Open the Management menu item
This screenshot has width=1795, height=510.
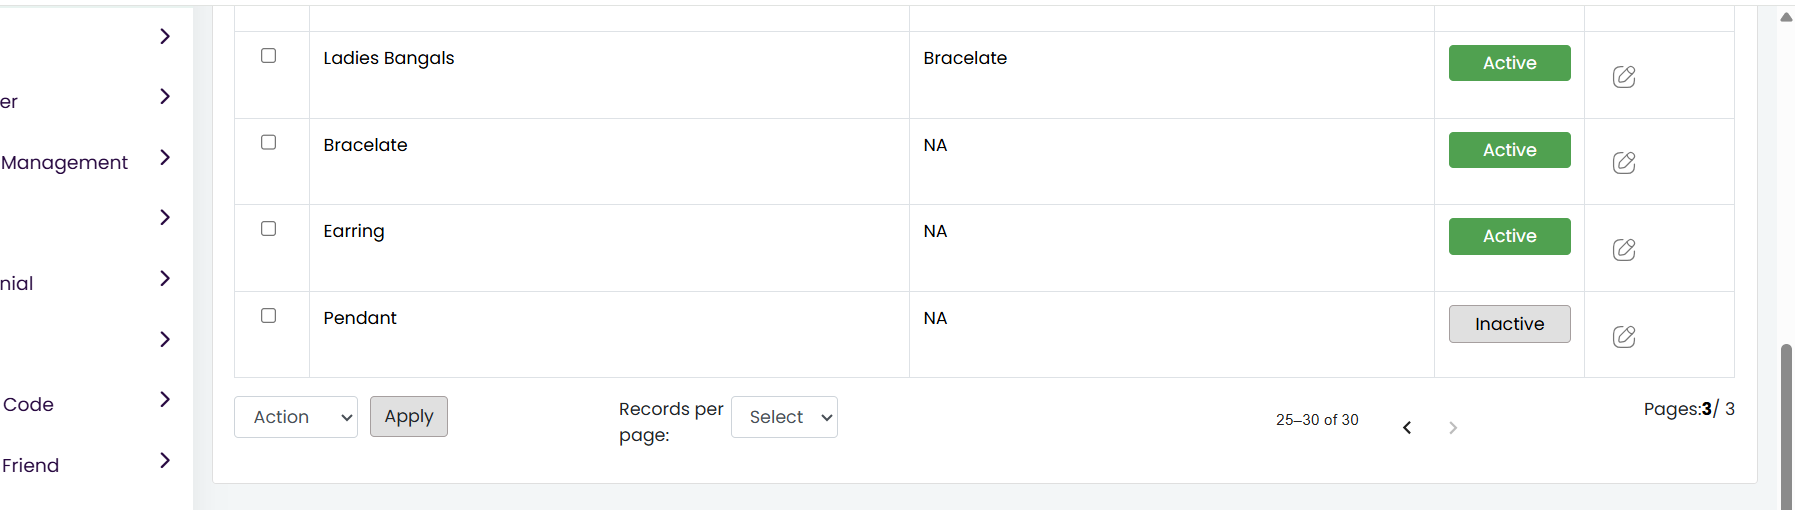[x=64, y=162]
